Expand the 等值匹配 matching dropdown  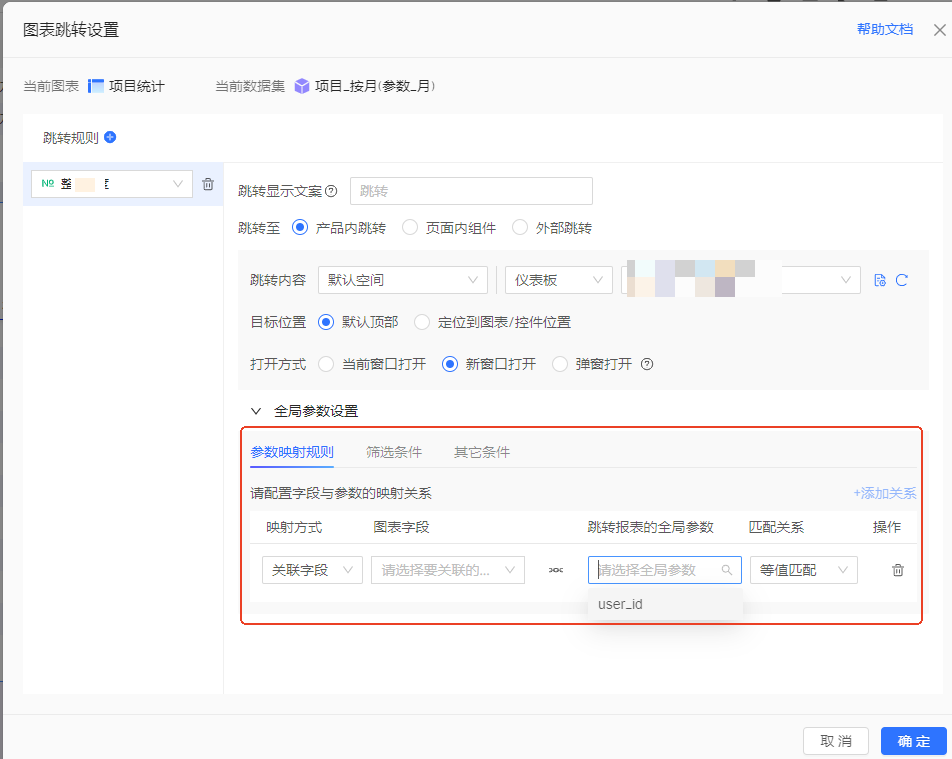click(803, 570)
